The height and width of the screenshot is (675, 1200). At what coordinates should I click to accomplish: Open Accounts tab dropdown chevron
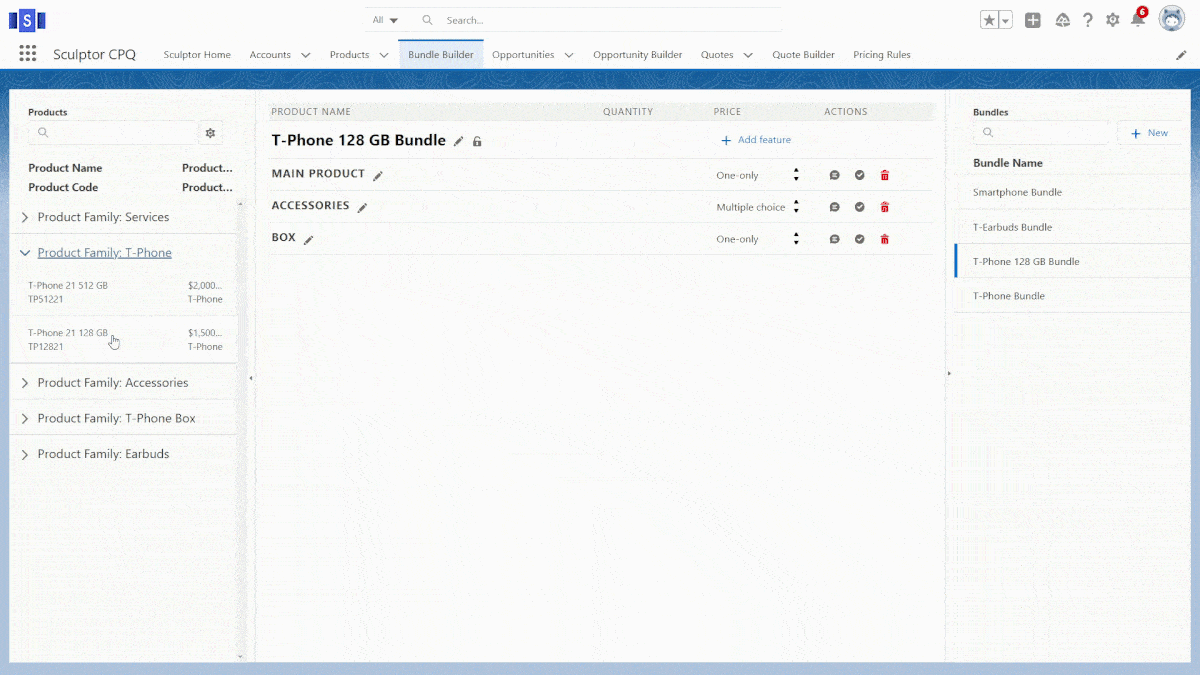pos(306,55)
